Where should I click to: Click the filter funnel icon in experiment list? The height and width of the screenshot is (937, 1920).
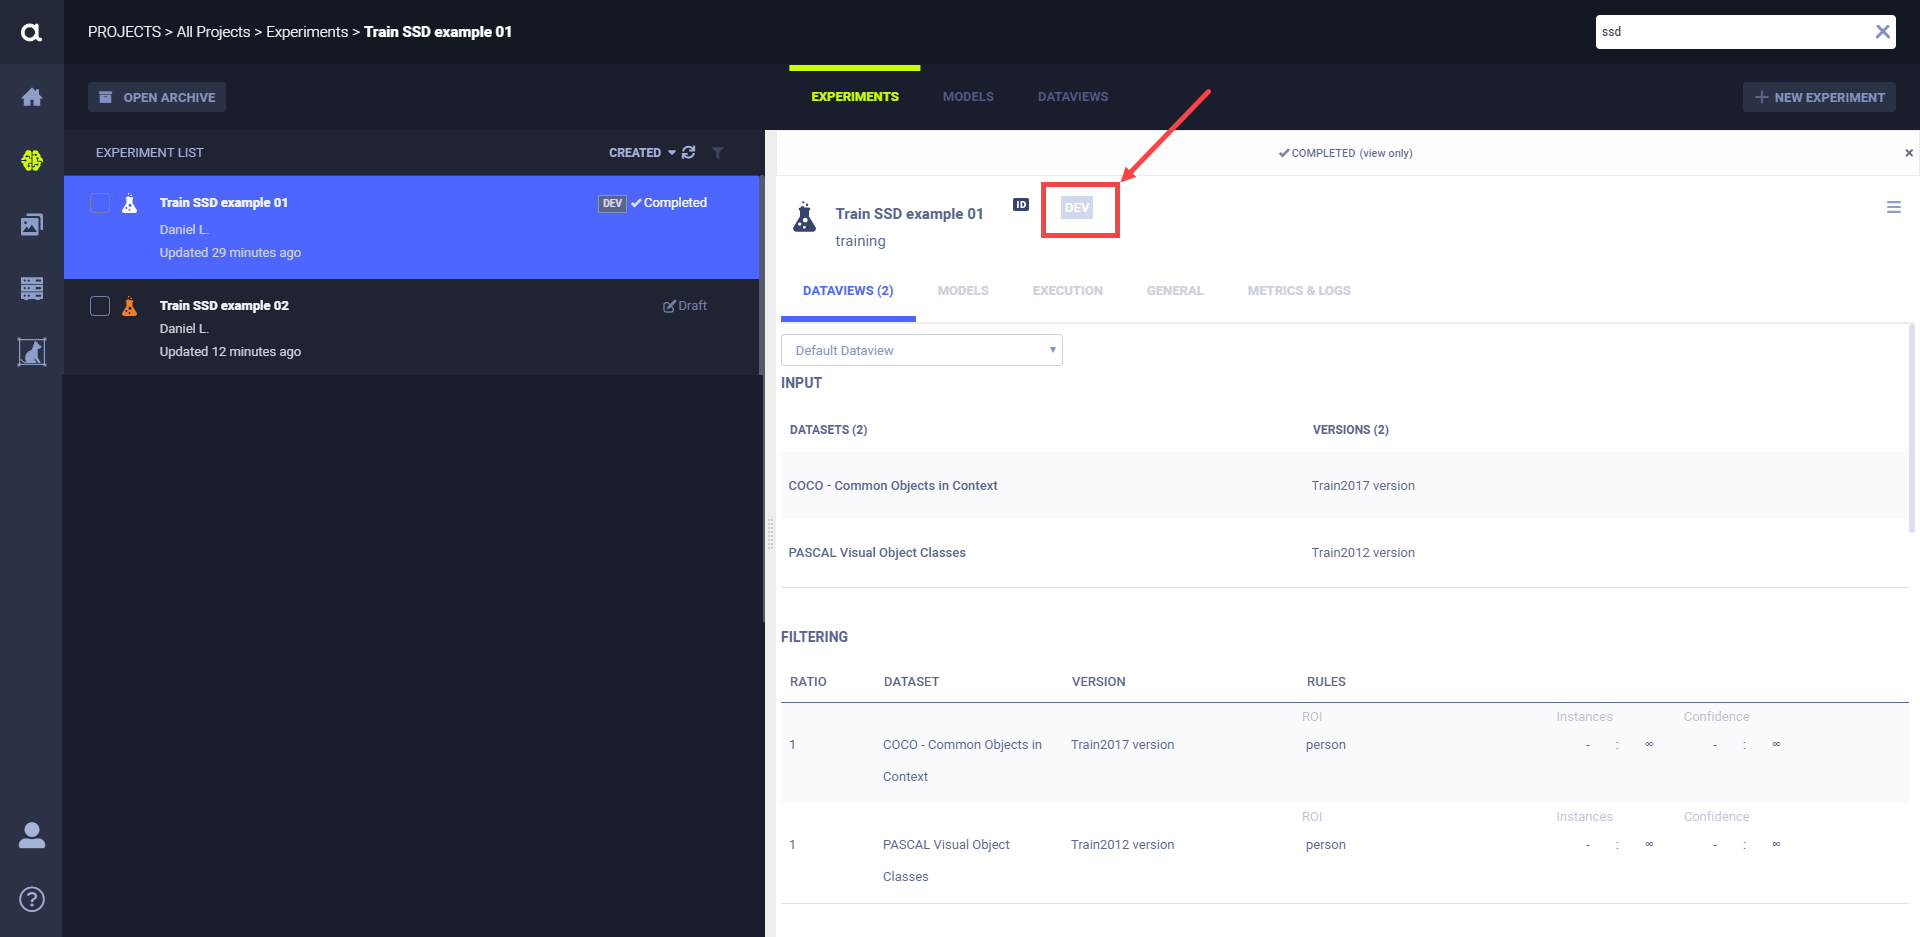718,153
